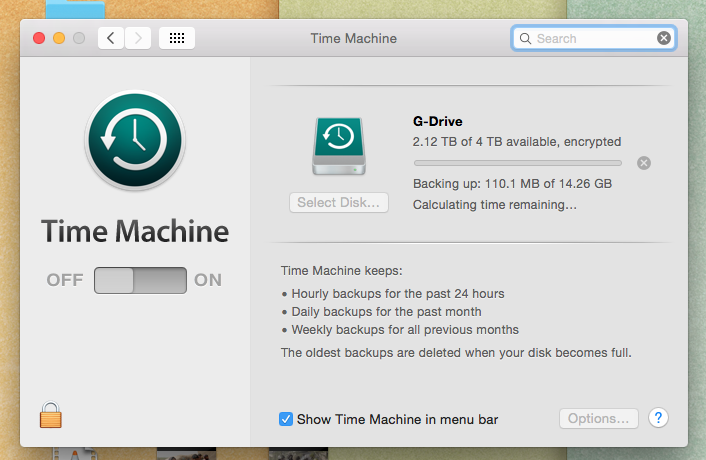Uncheck Show Time Machine in menu bar
Image resolution: width=706 pixels, height=460 pixels.
286,419
